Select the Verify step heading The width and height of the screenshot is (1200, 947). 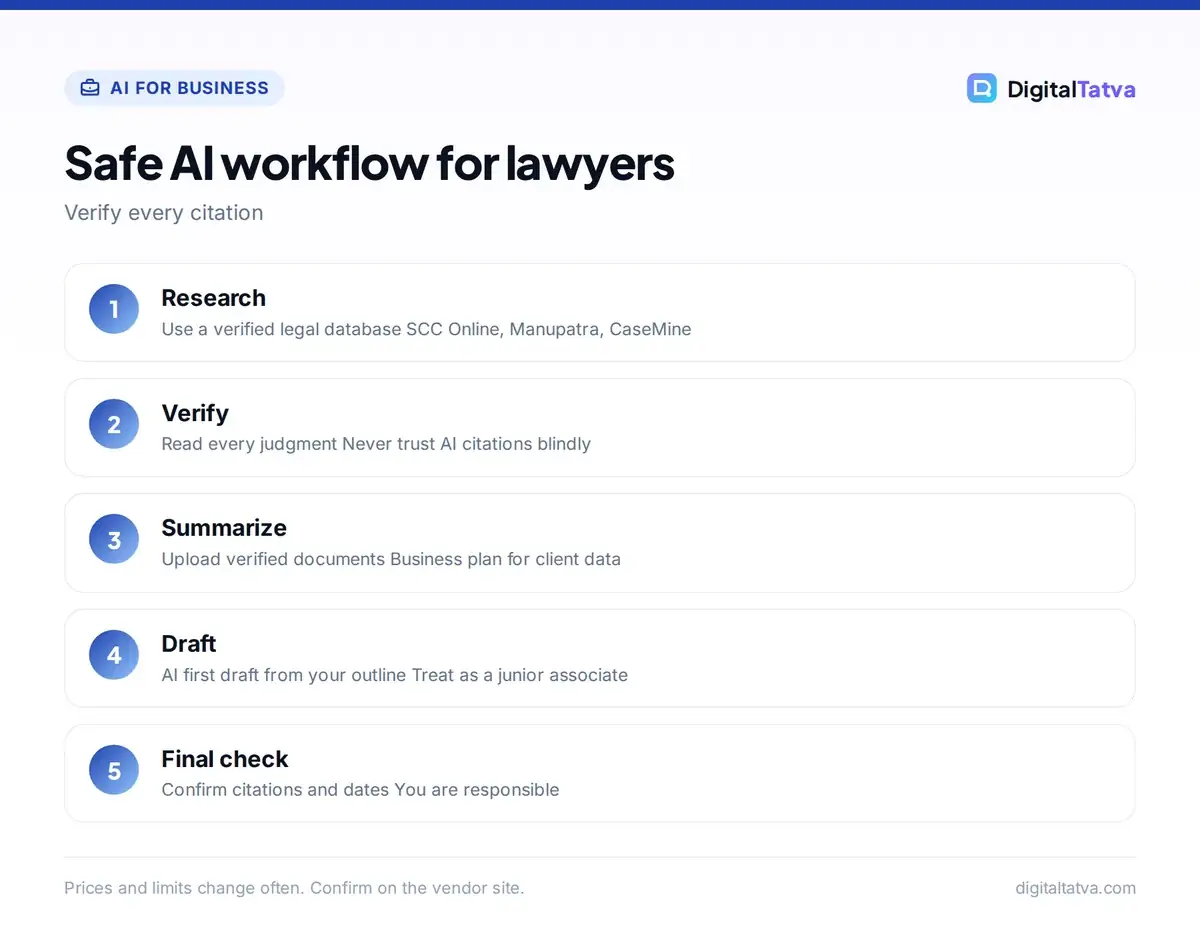[x=195, y=413]
